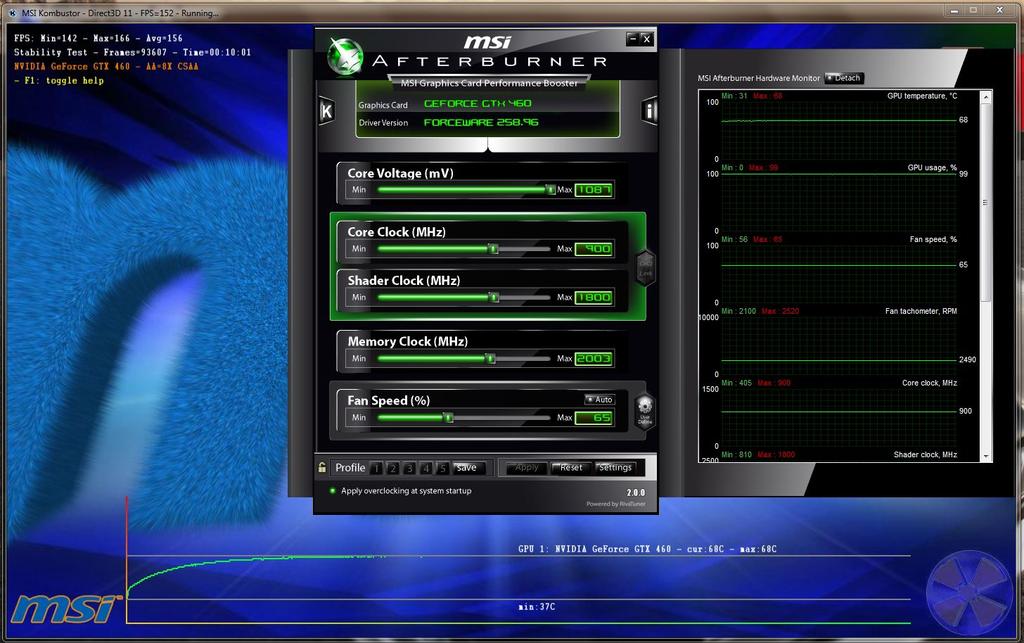Click the 'Stability Test - Frames=93607' line
Image resolution: width=1024 pixels, height=643 pixels.
132,52
